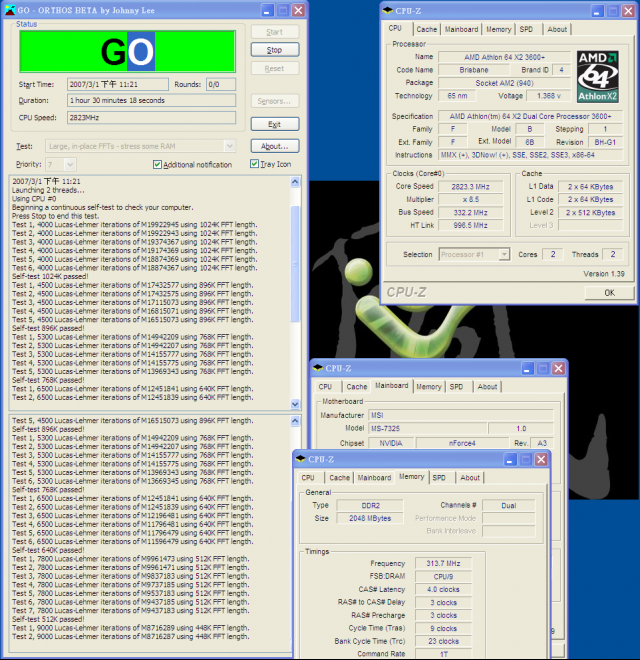Open the Cache tab in Memory CPU-Z window
Image resolution: width=640 pixels, height=660 pixels.
click(x=339, y=478)
